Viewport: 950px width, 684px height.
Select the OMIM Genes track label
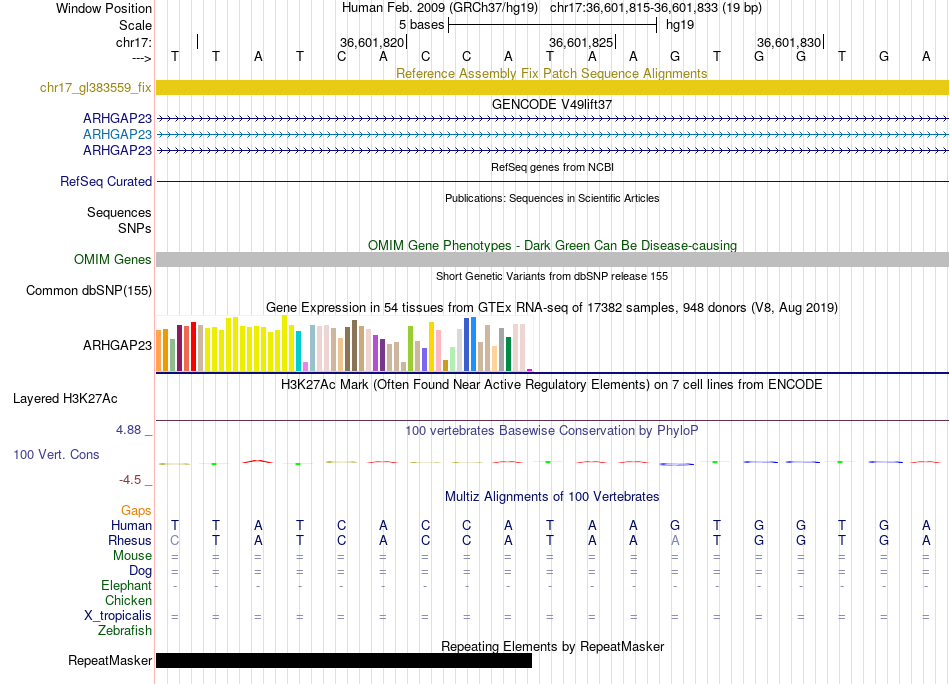click(112, 259)
